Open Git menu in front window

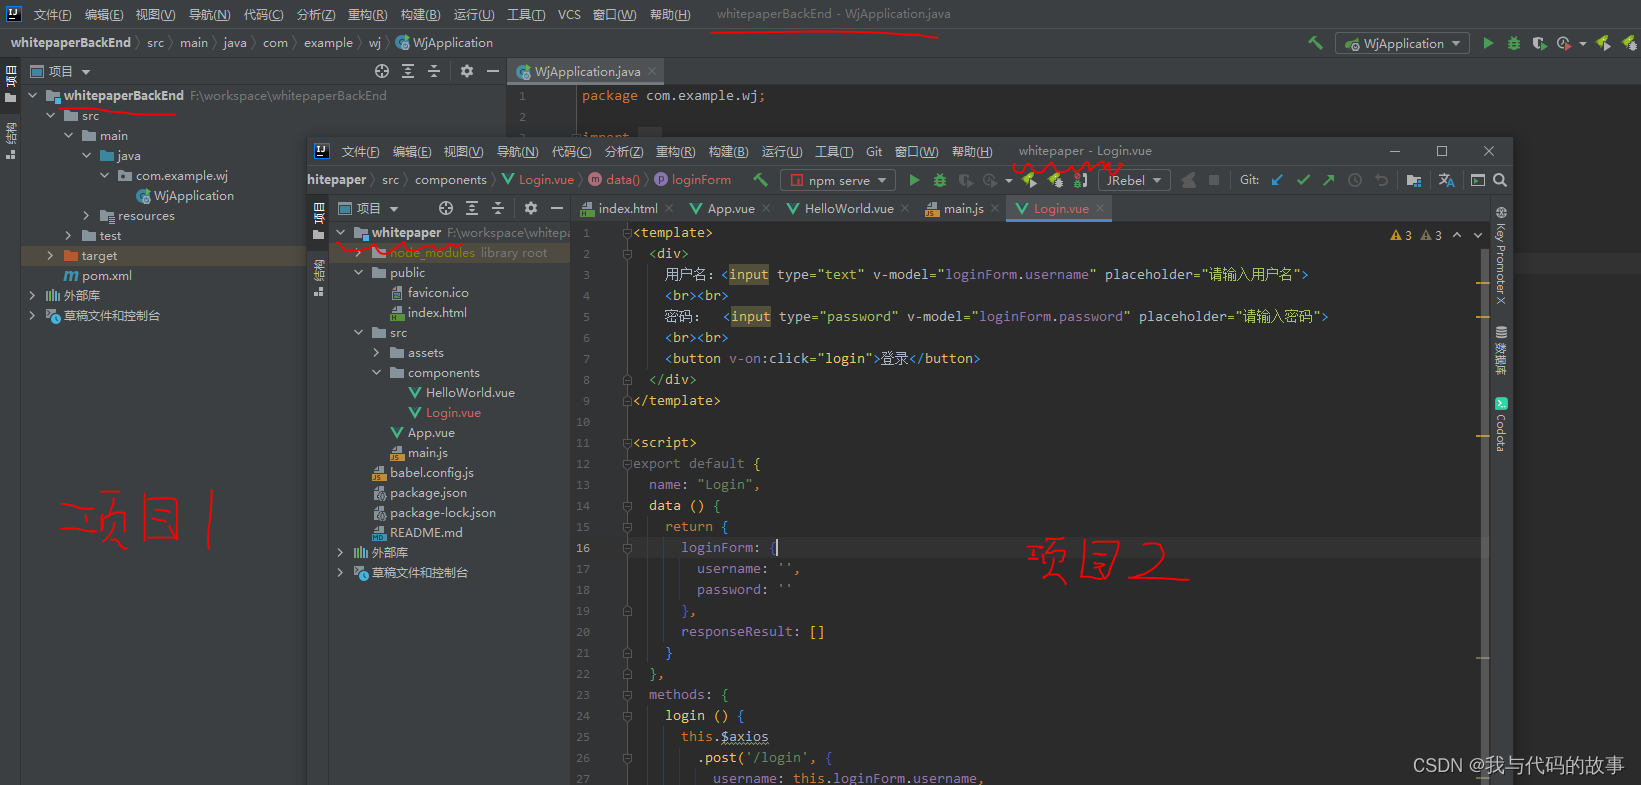[x=874, y=152]
